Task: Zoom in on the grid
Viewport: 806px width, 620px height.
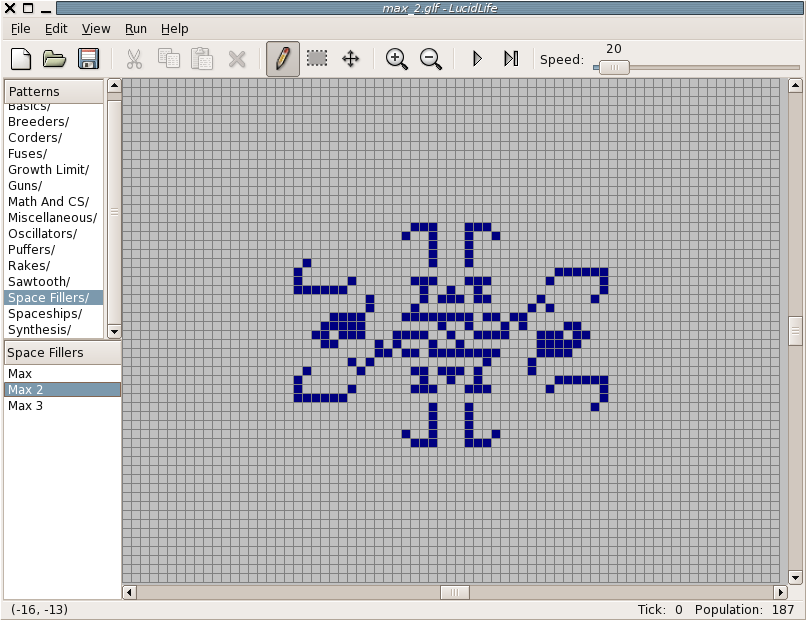Action: pos(397,59)
